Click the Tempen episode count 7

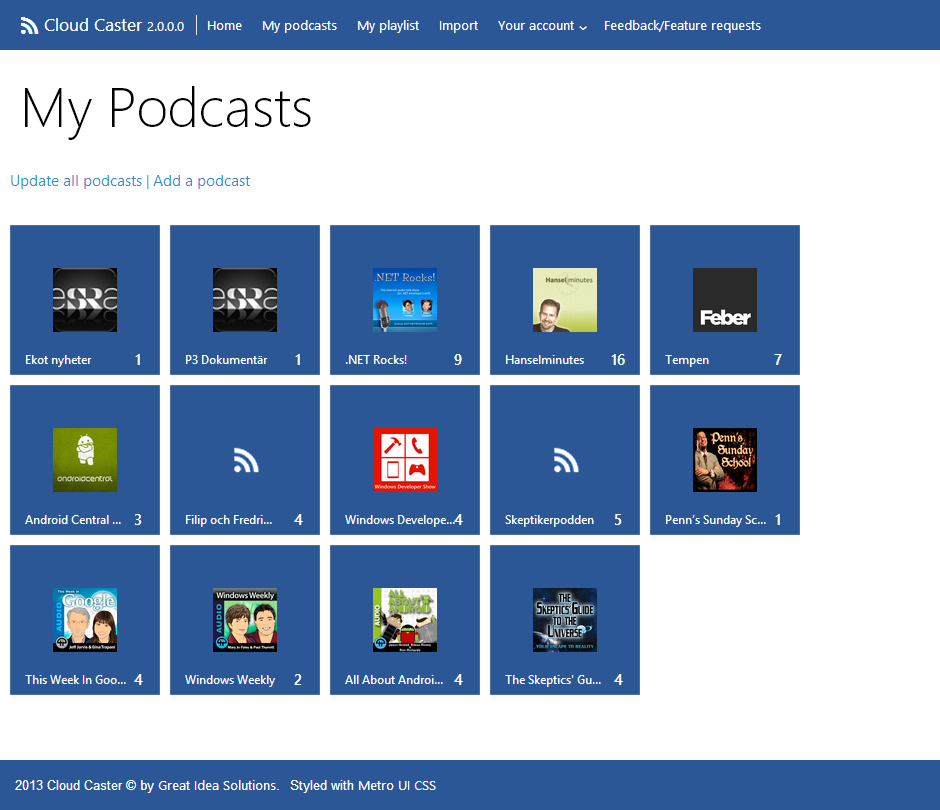pos(778,360)
